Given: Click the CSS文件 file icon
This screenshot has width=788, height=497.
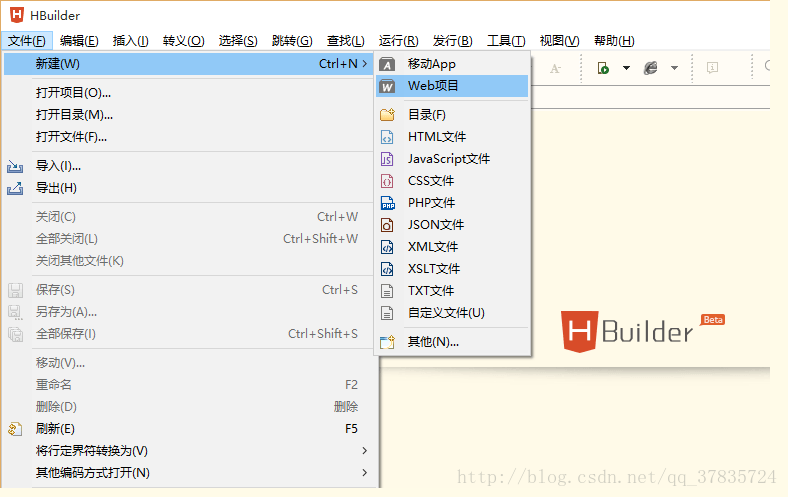Looking at the screenshot, I should (387, 181).
